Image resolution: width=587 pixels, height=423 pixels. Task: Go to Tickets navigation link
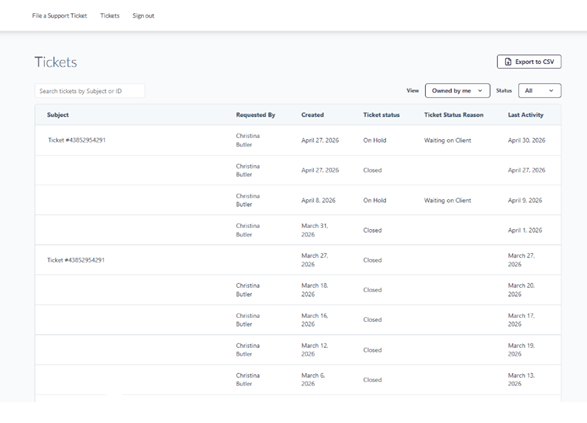point(110,16)
